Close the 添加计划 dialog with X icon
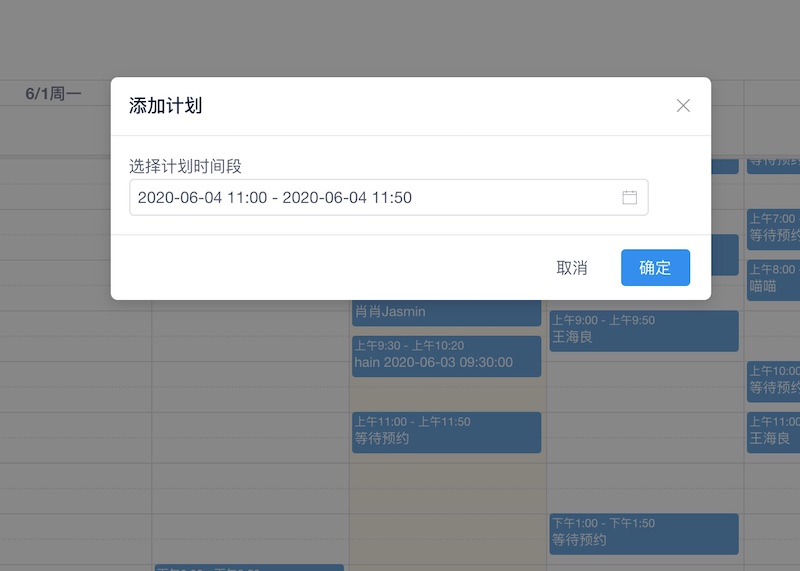This screenshot has height=571, width=800. point(683,106)
